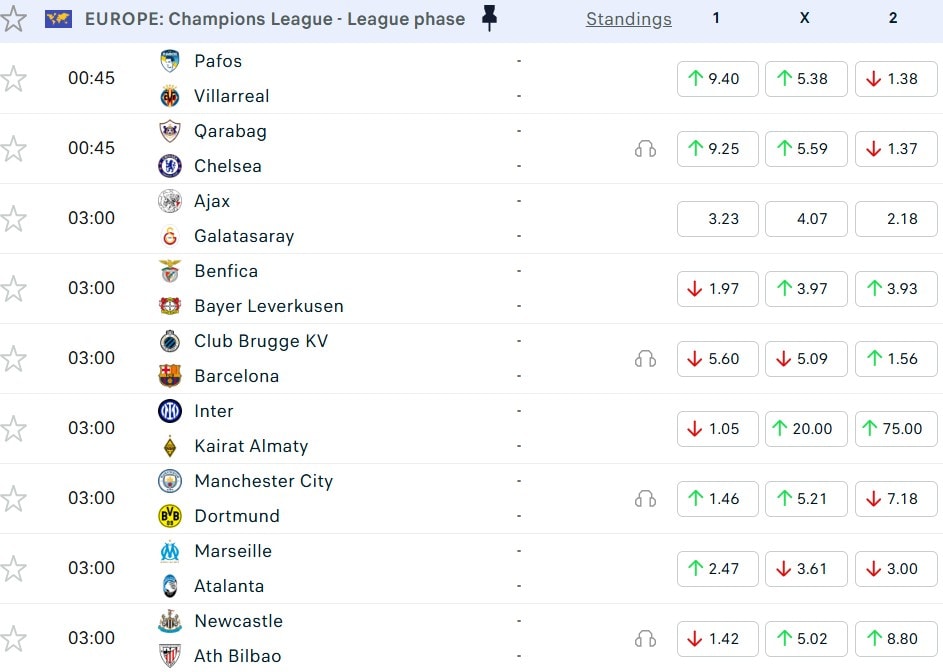The height and width of the screenshot is (672, 943).
Task: Click the Dortmund club crest
Action: 170,516
